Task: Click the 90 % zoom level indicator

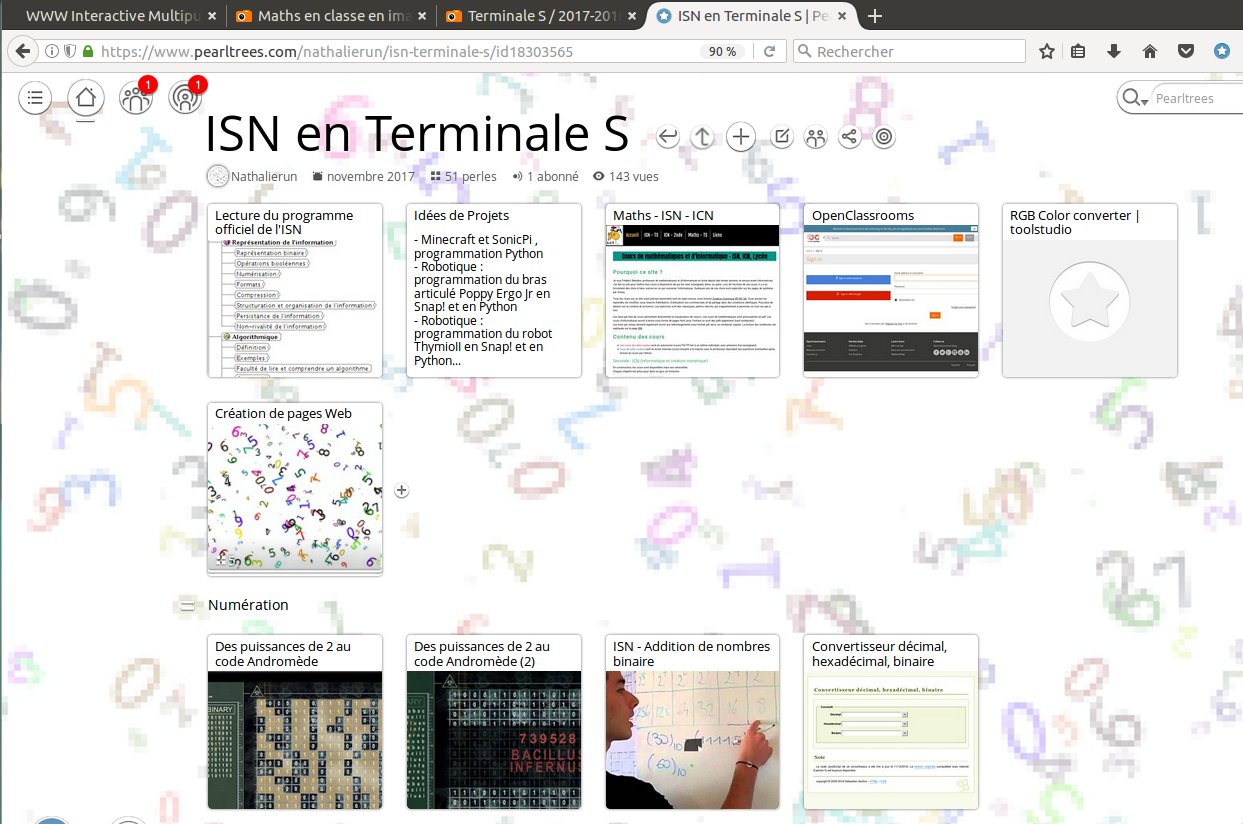Action: tap(722, 52)
